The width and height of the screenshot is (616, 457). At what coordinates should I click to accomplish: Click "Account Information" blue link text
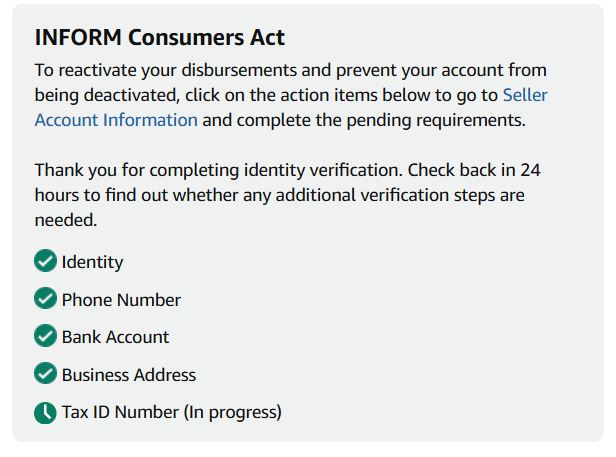coord(116,120)
